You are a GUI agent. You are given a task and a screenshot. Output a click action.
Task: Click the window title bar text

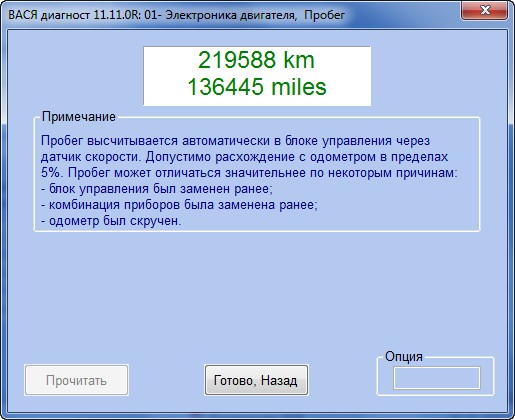(176, 15)
